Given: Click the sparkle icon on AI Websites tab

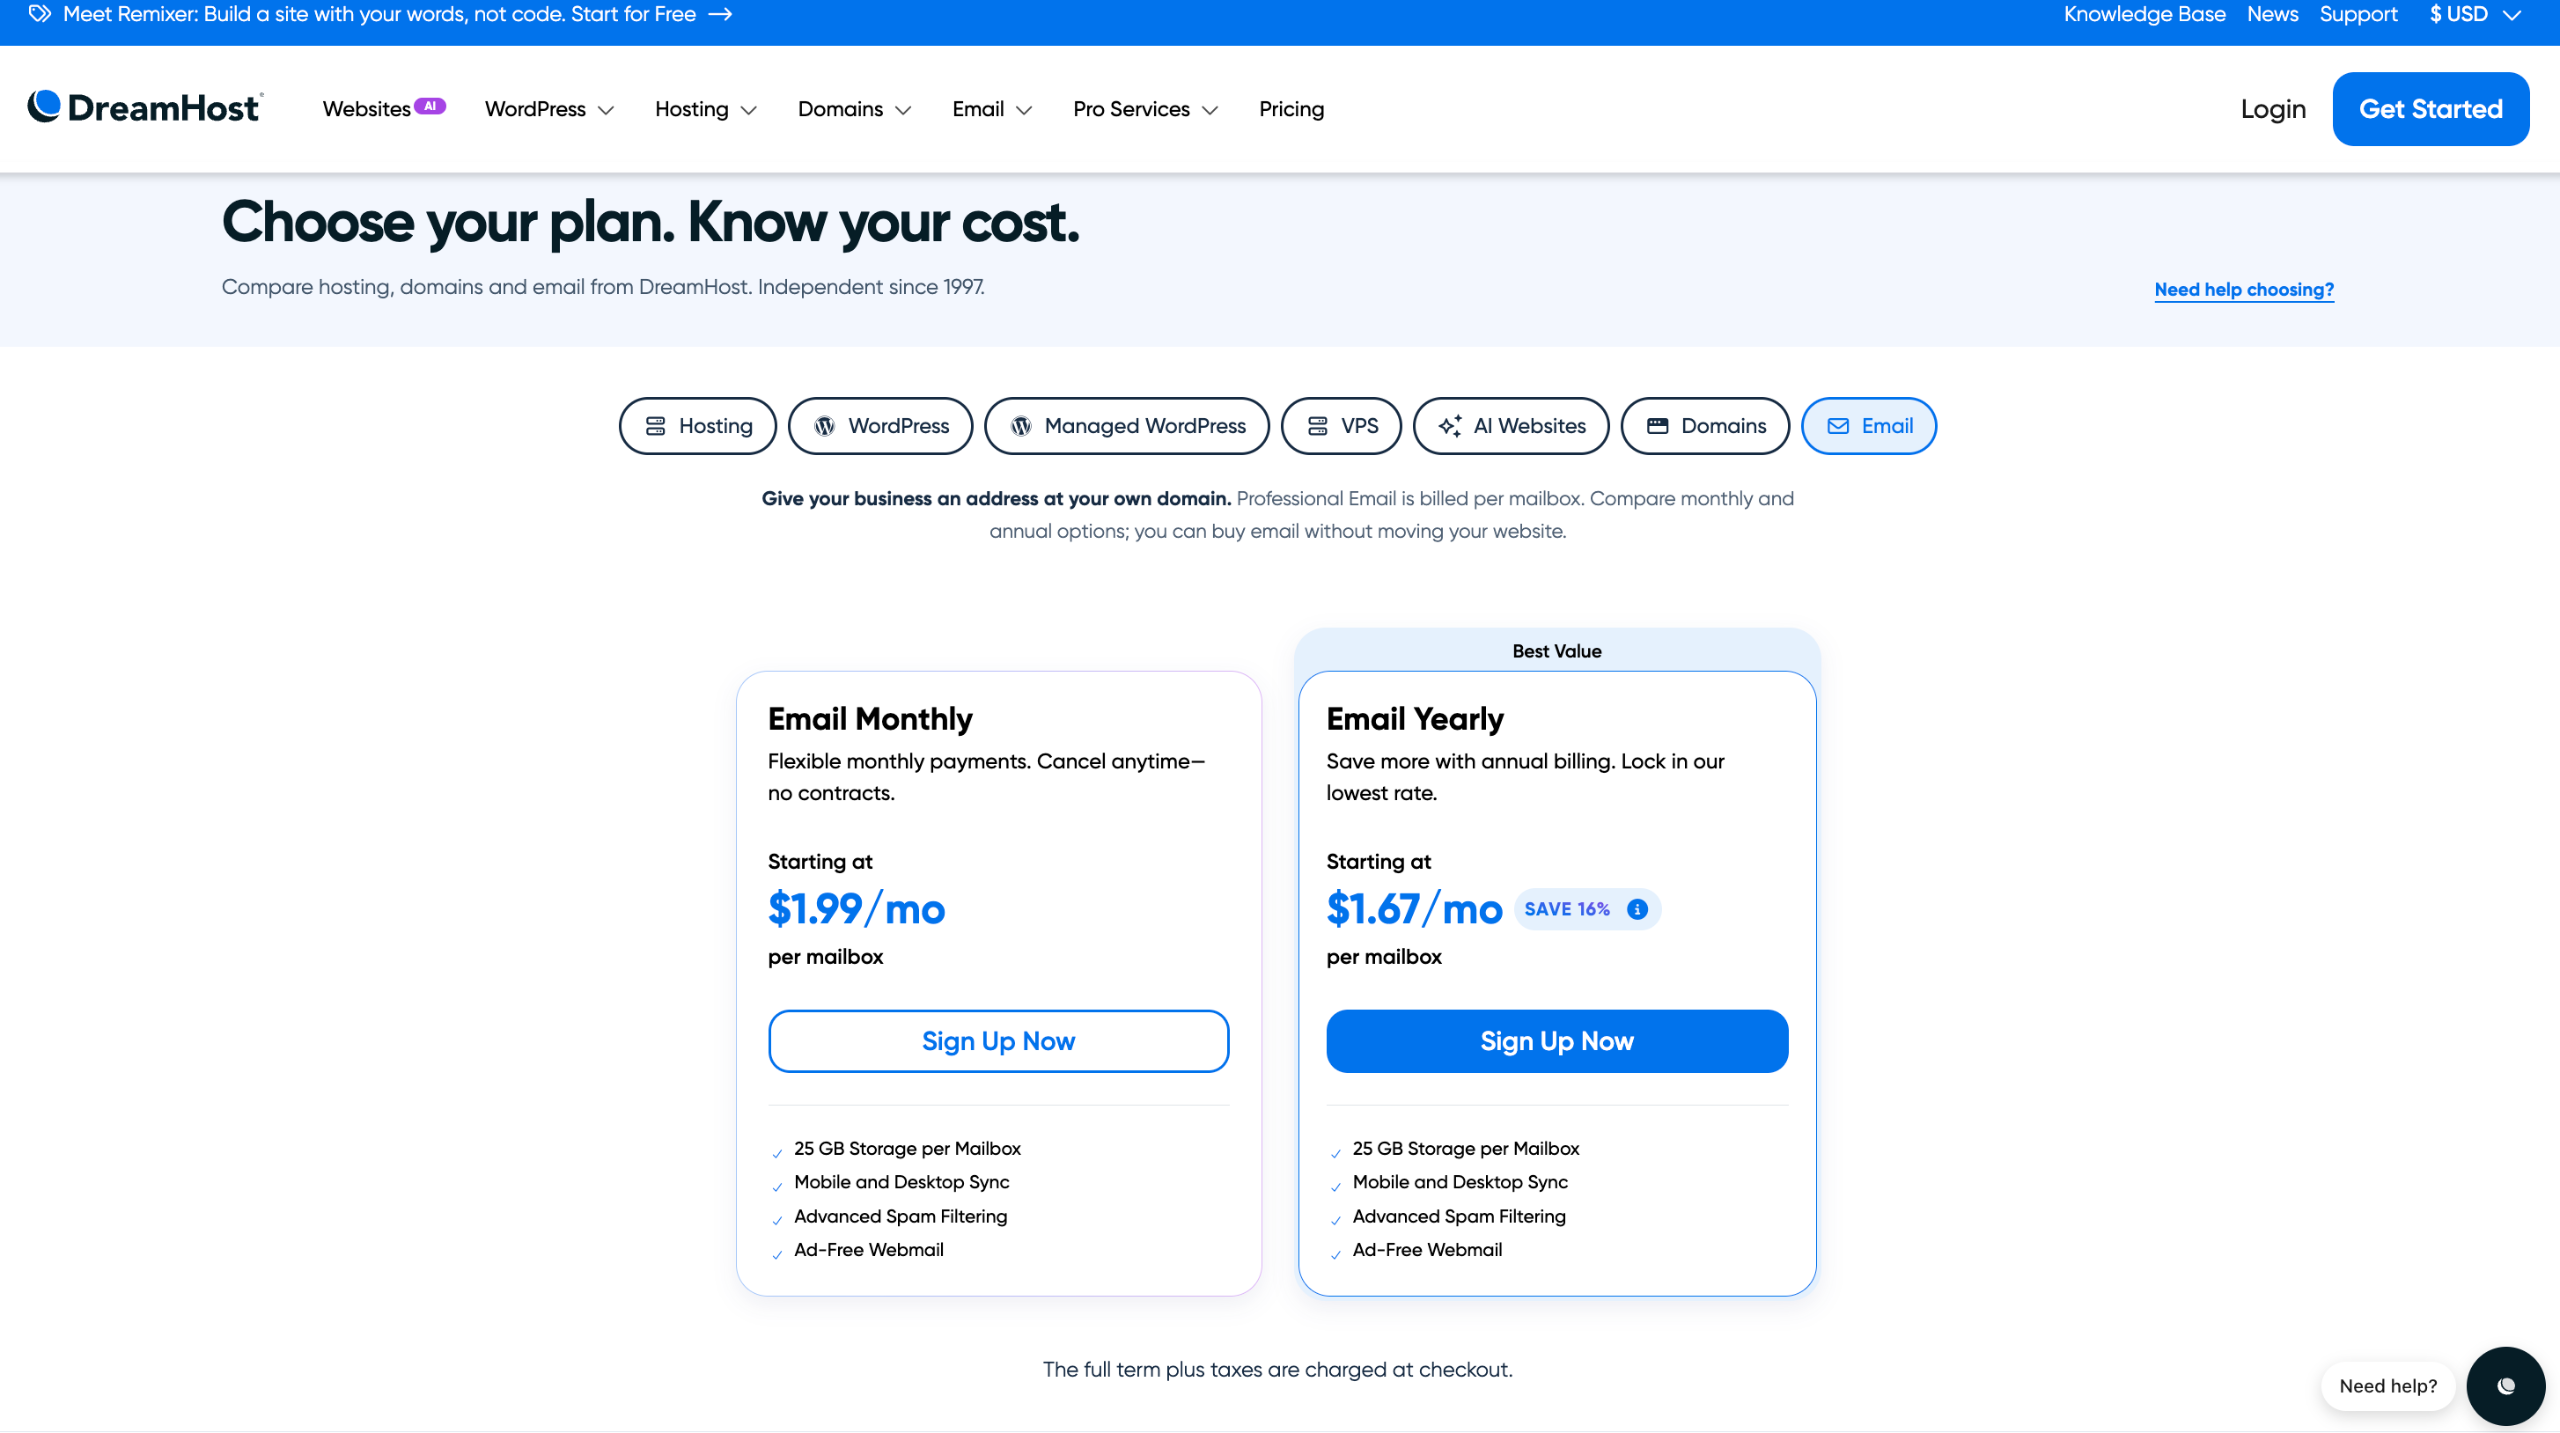Looking at the screenshot, I should pos(1450,426).
